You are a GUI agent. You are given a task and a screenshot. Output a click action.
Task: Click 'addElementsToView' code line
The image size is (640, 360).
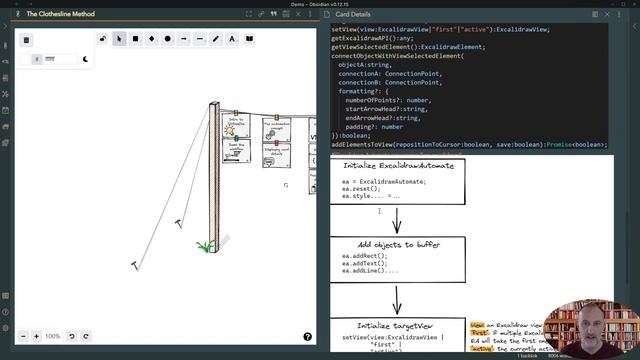pyautogui.click(x=469, y=144)
